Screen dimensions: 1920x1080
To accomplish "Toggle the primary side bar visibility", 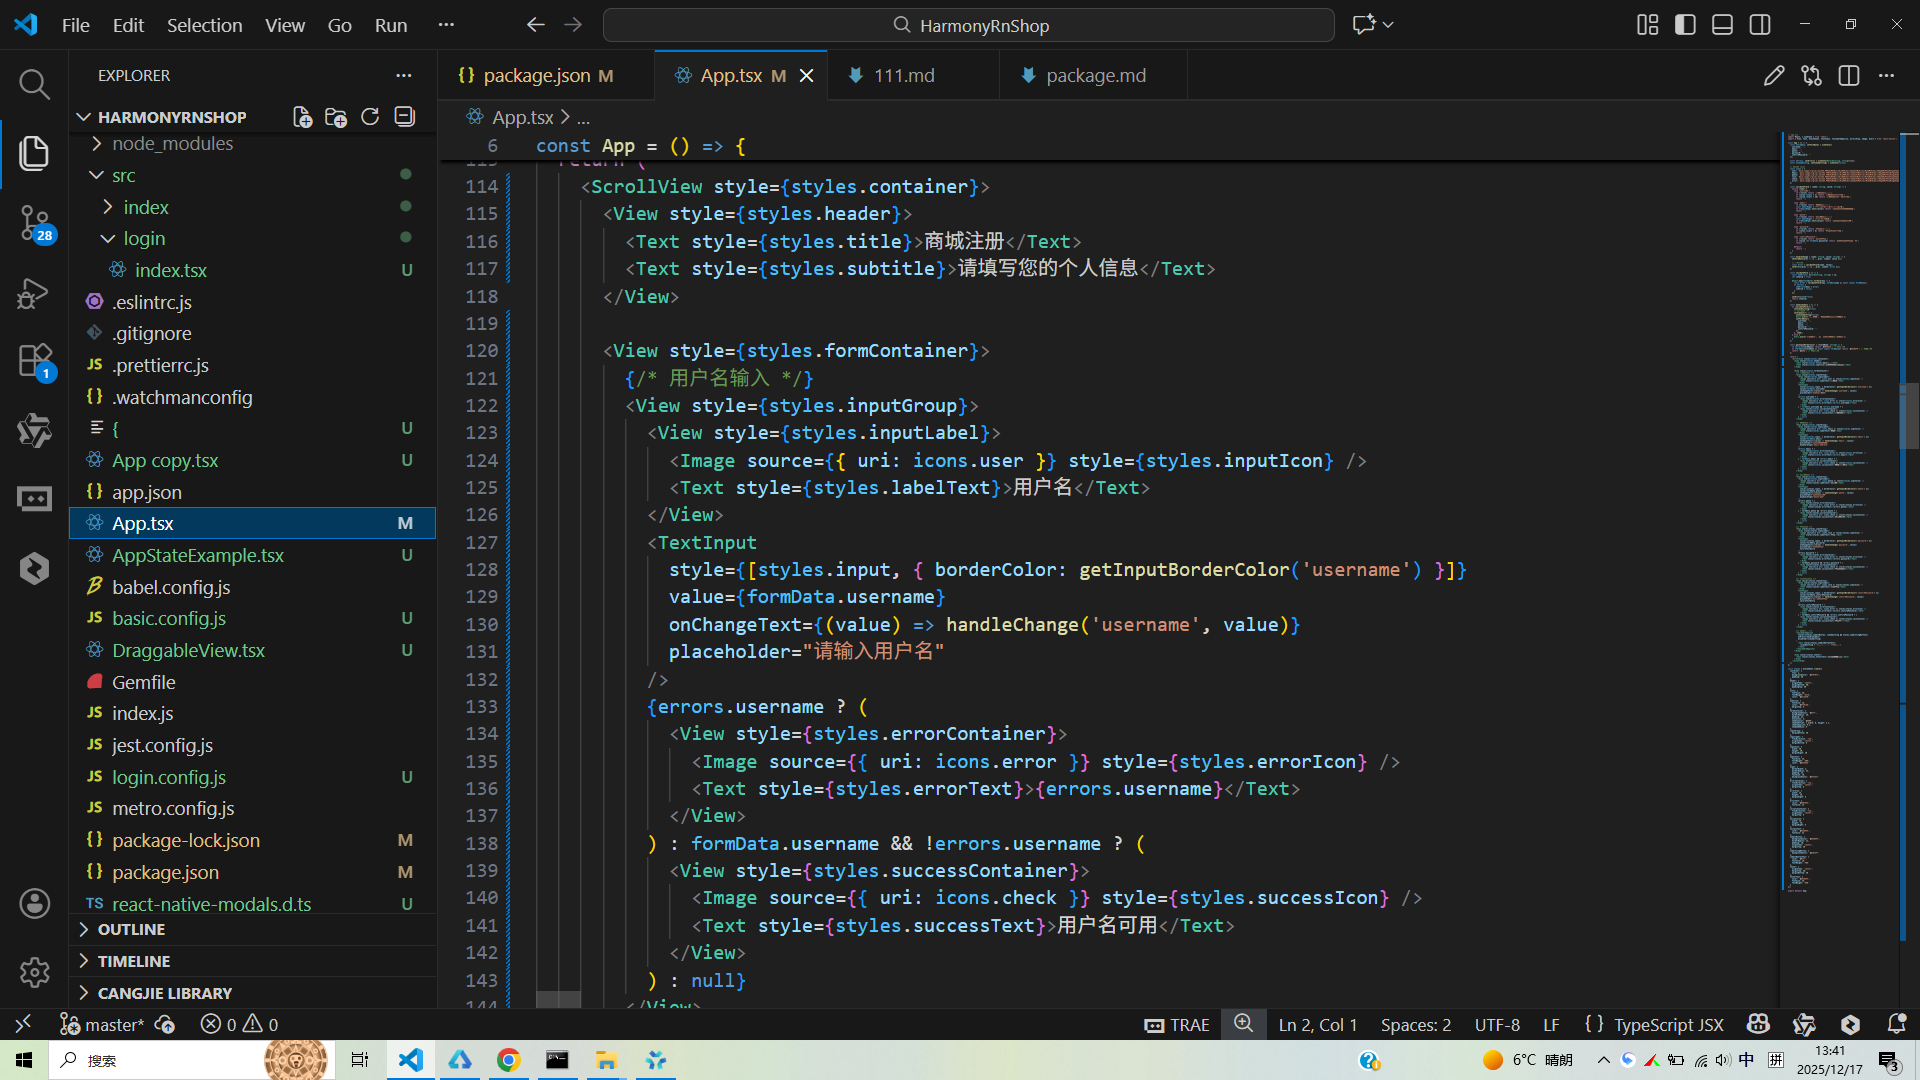I will pos(1685,25).
